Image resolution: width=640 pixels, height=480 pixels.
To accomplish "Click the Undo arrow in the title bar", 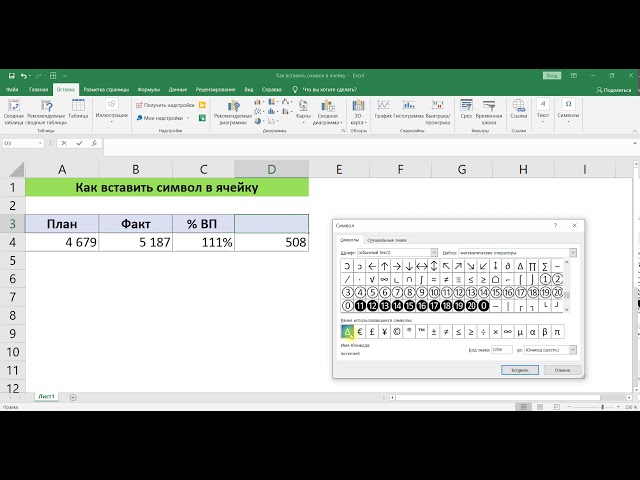I will pos(24,76).
